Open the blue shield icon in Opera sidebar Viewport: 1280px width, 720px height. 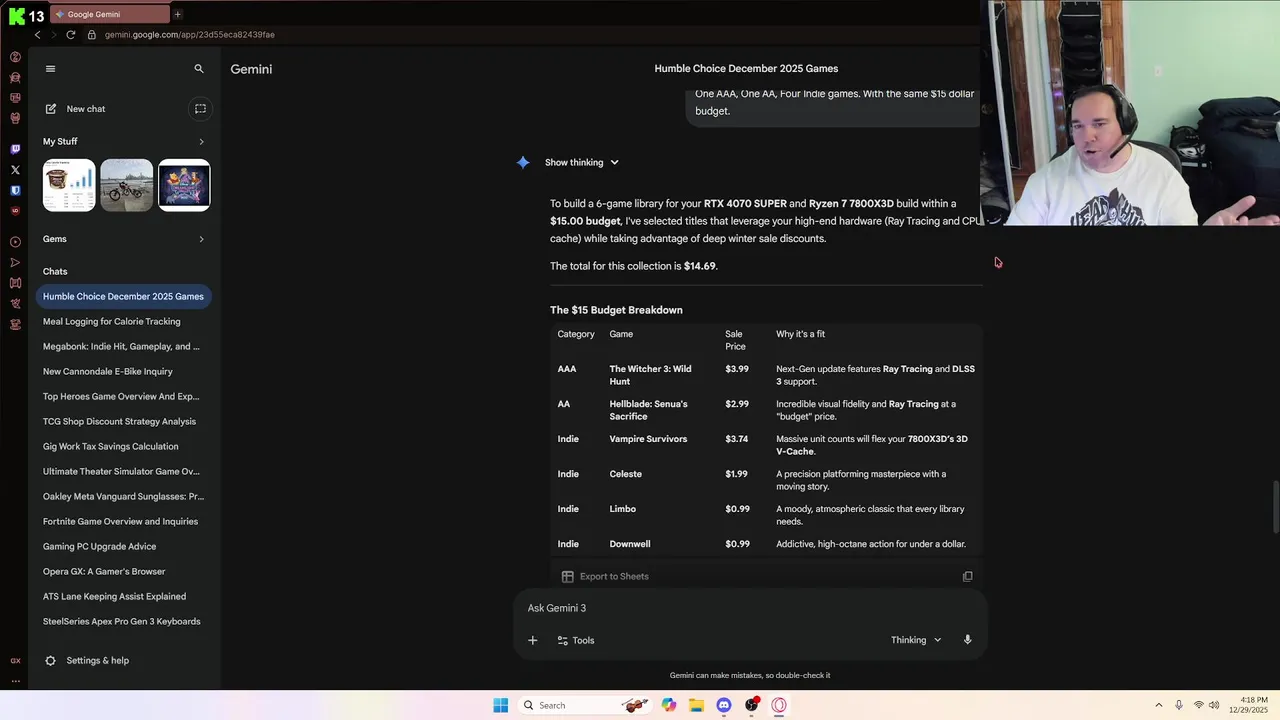[x=15, y=190]
